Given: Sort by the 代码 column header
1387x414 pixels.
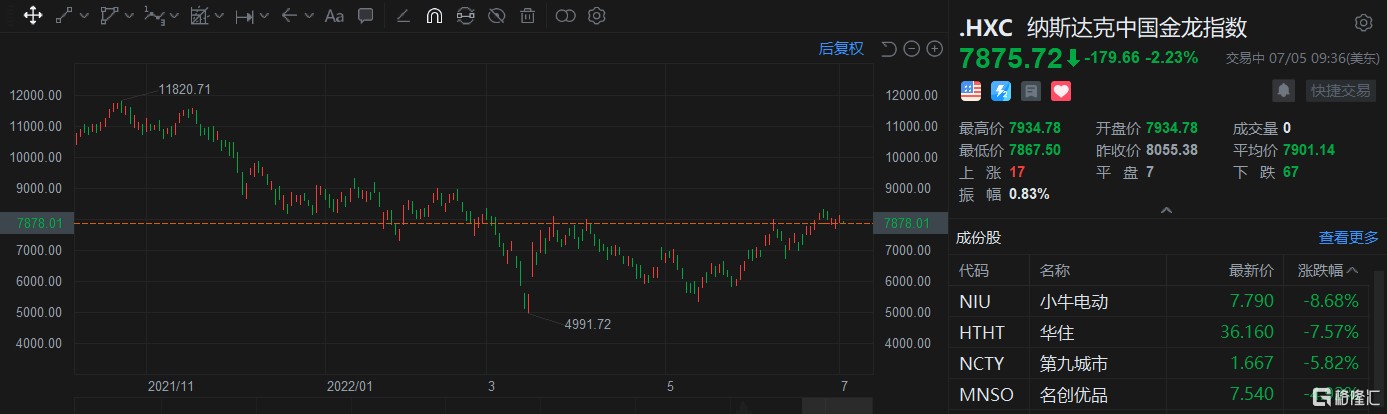Looking at the screenshot, I should point(974,270).
